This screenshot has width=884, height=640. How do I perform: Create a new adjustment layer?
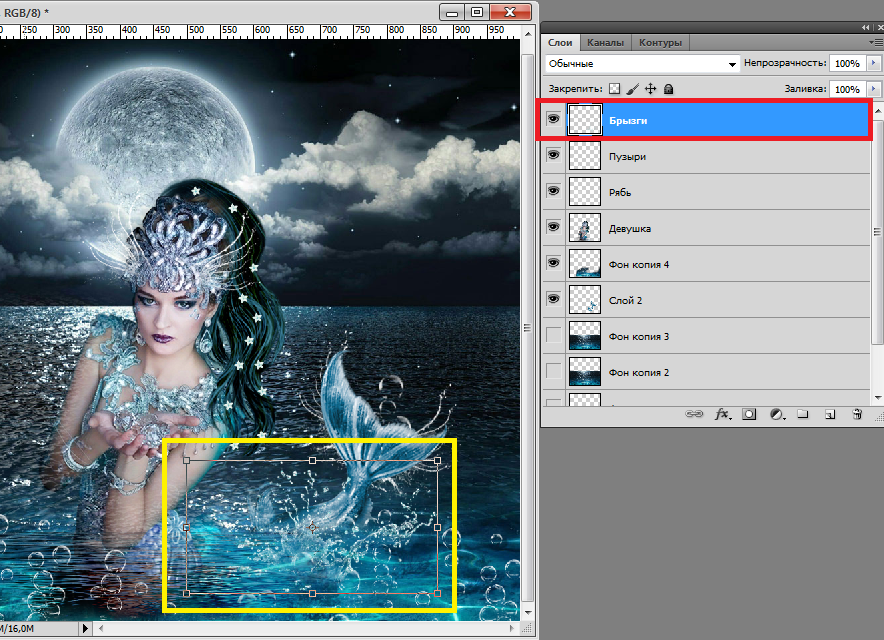pos(776,413)
